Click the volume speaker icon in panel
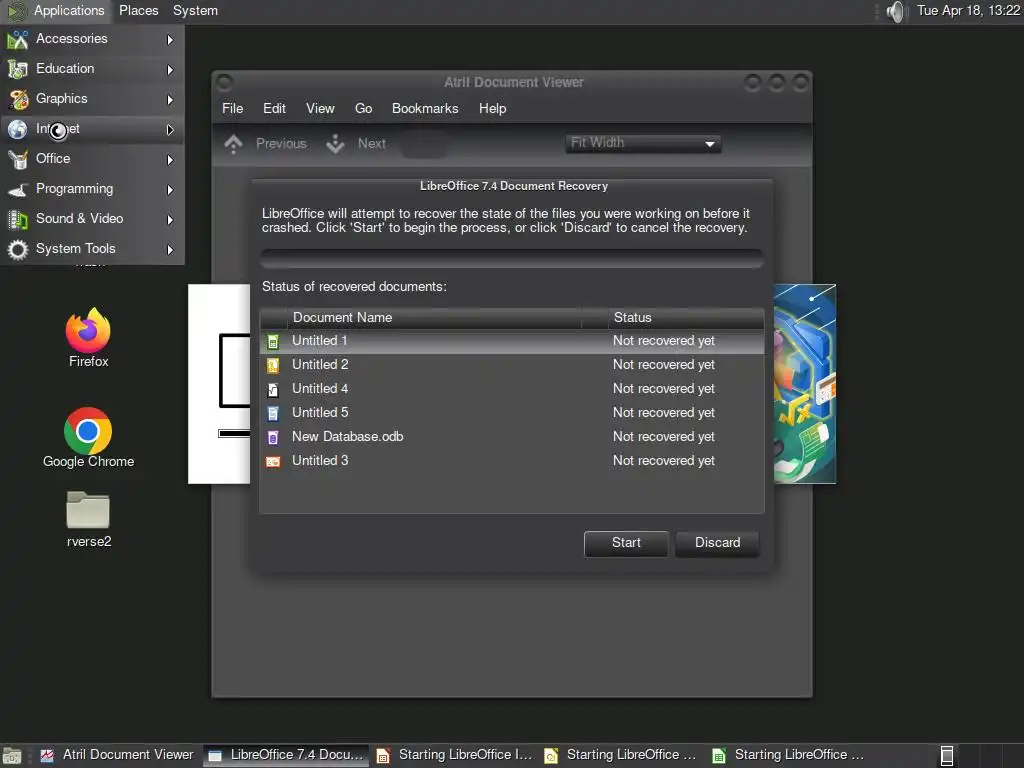Screen dimensions: 1024x768 [x=897, y=11]
